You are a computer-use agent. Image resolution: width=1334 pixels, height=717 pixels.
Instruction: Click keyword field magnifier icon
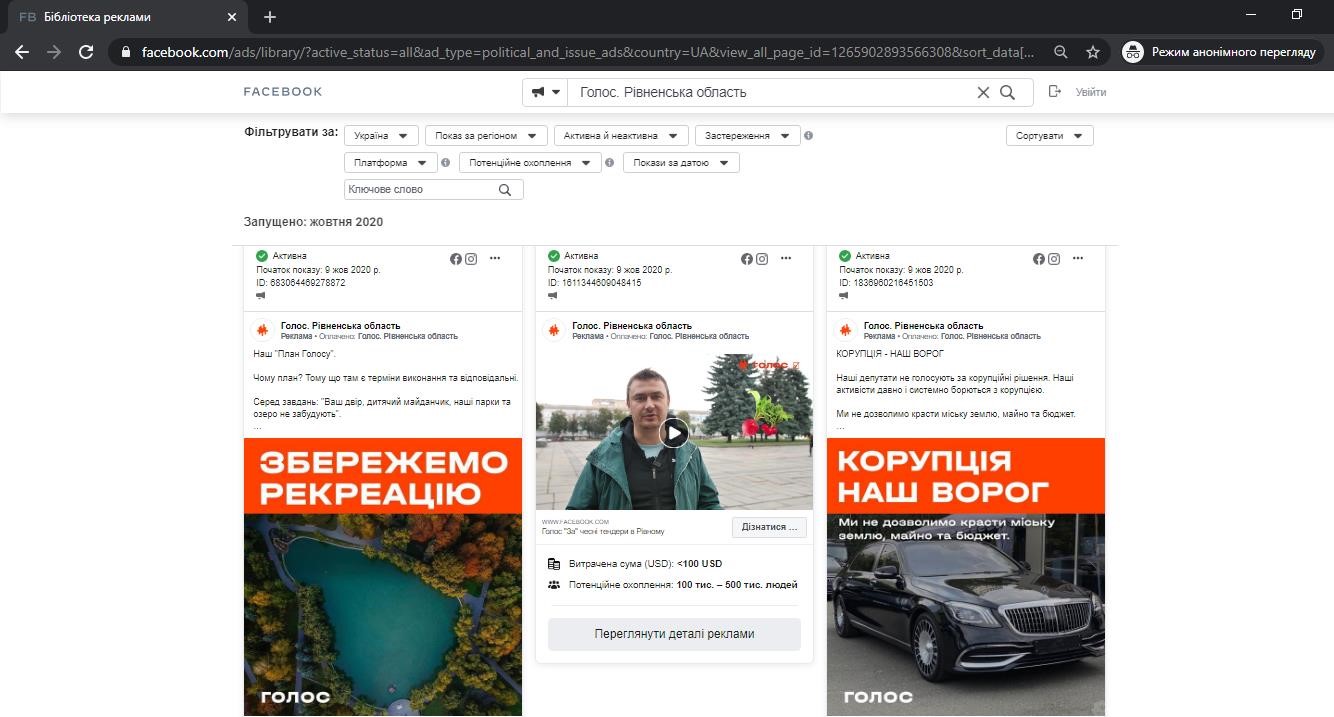[505, 189]
